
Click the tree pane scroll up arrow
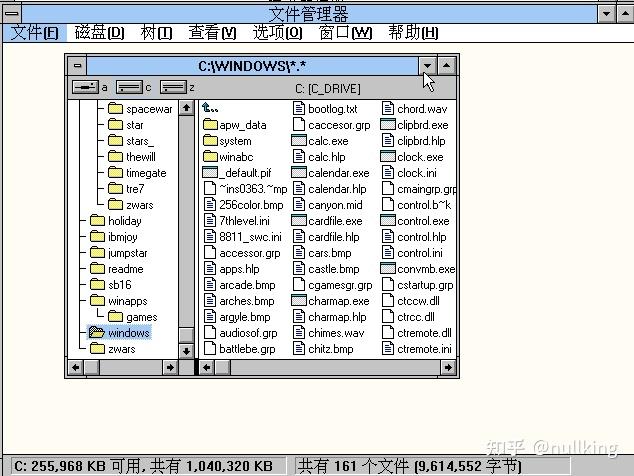[x=186, y=108]
